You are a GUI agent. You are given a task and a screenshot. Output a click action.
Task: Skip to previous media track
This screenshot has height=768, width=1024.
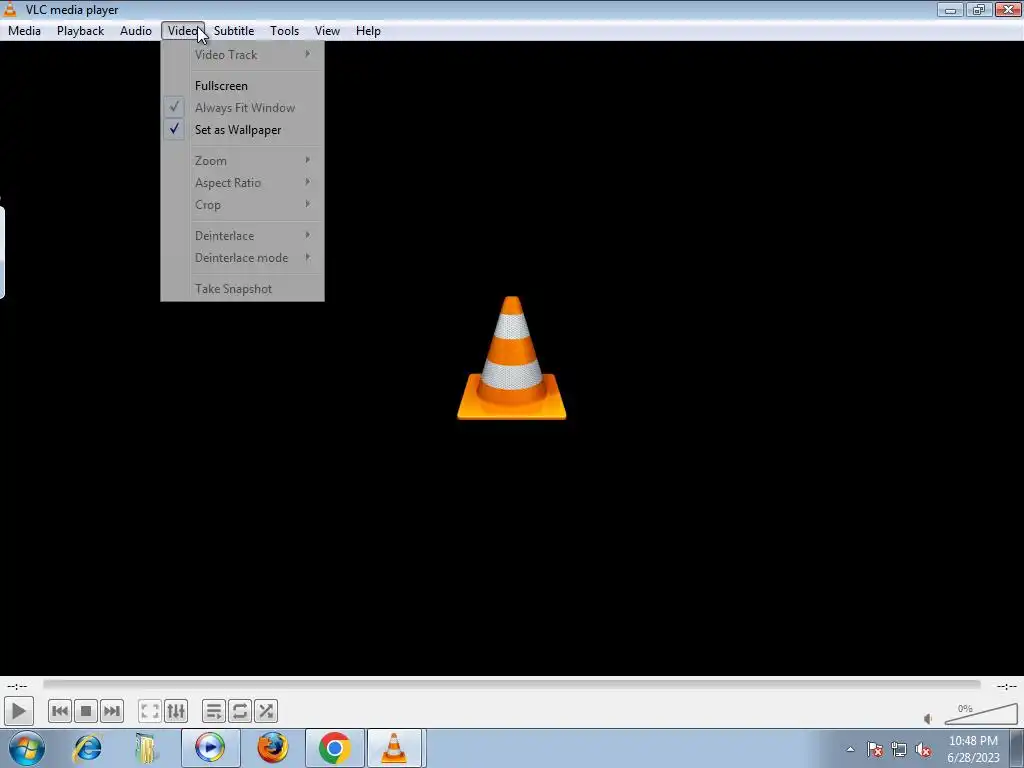point(59,711)
